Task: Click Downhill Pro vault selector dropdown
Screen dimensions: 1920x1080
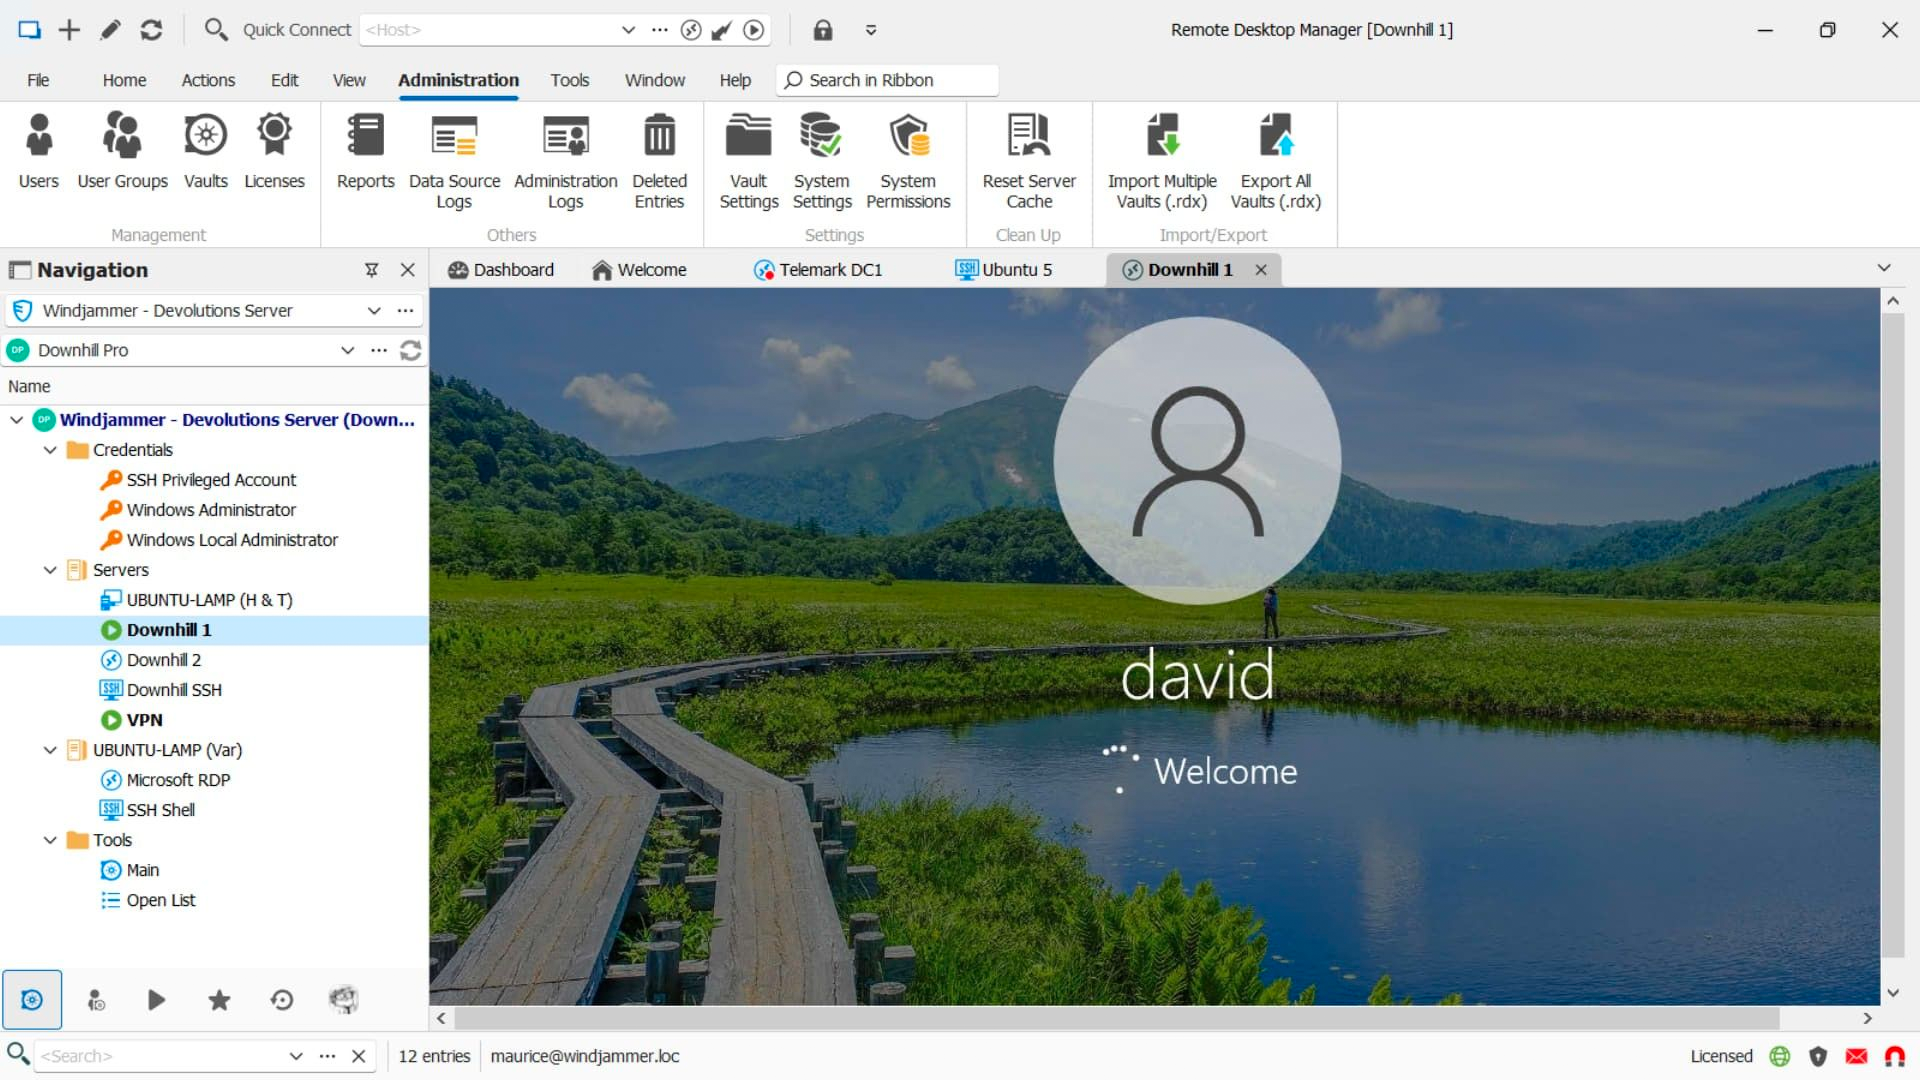Action: 347,349
